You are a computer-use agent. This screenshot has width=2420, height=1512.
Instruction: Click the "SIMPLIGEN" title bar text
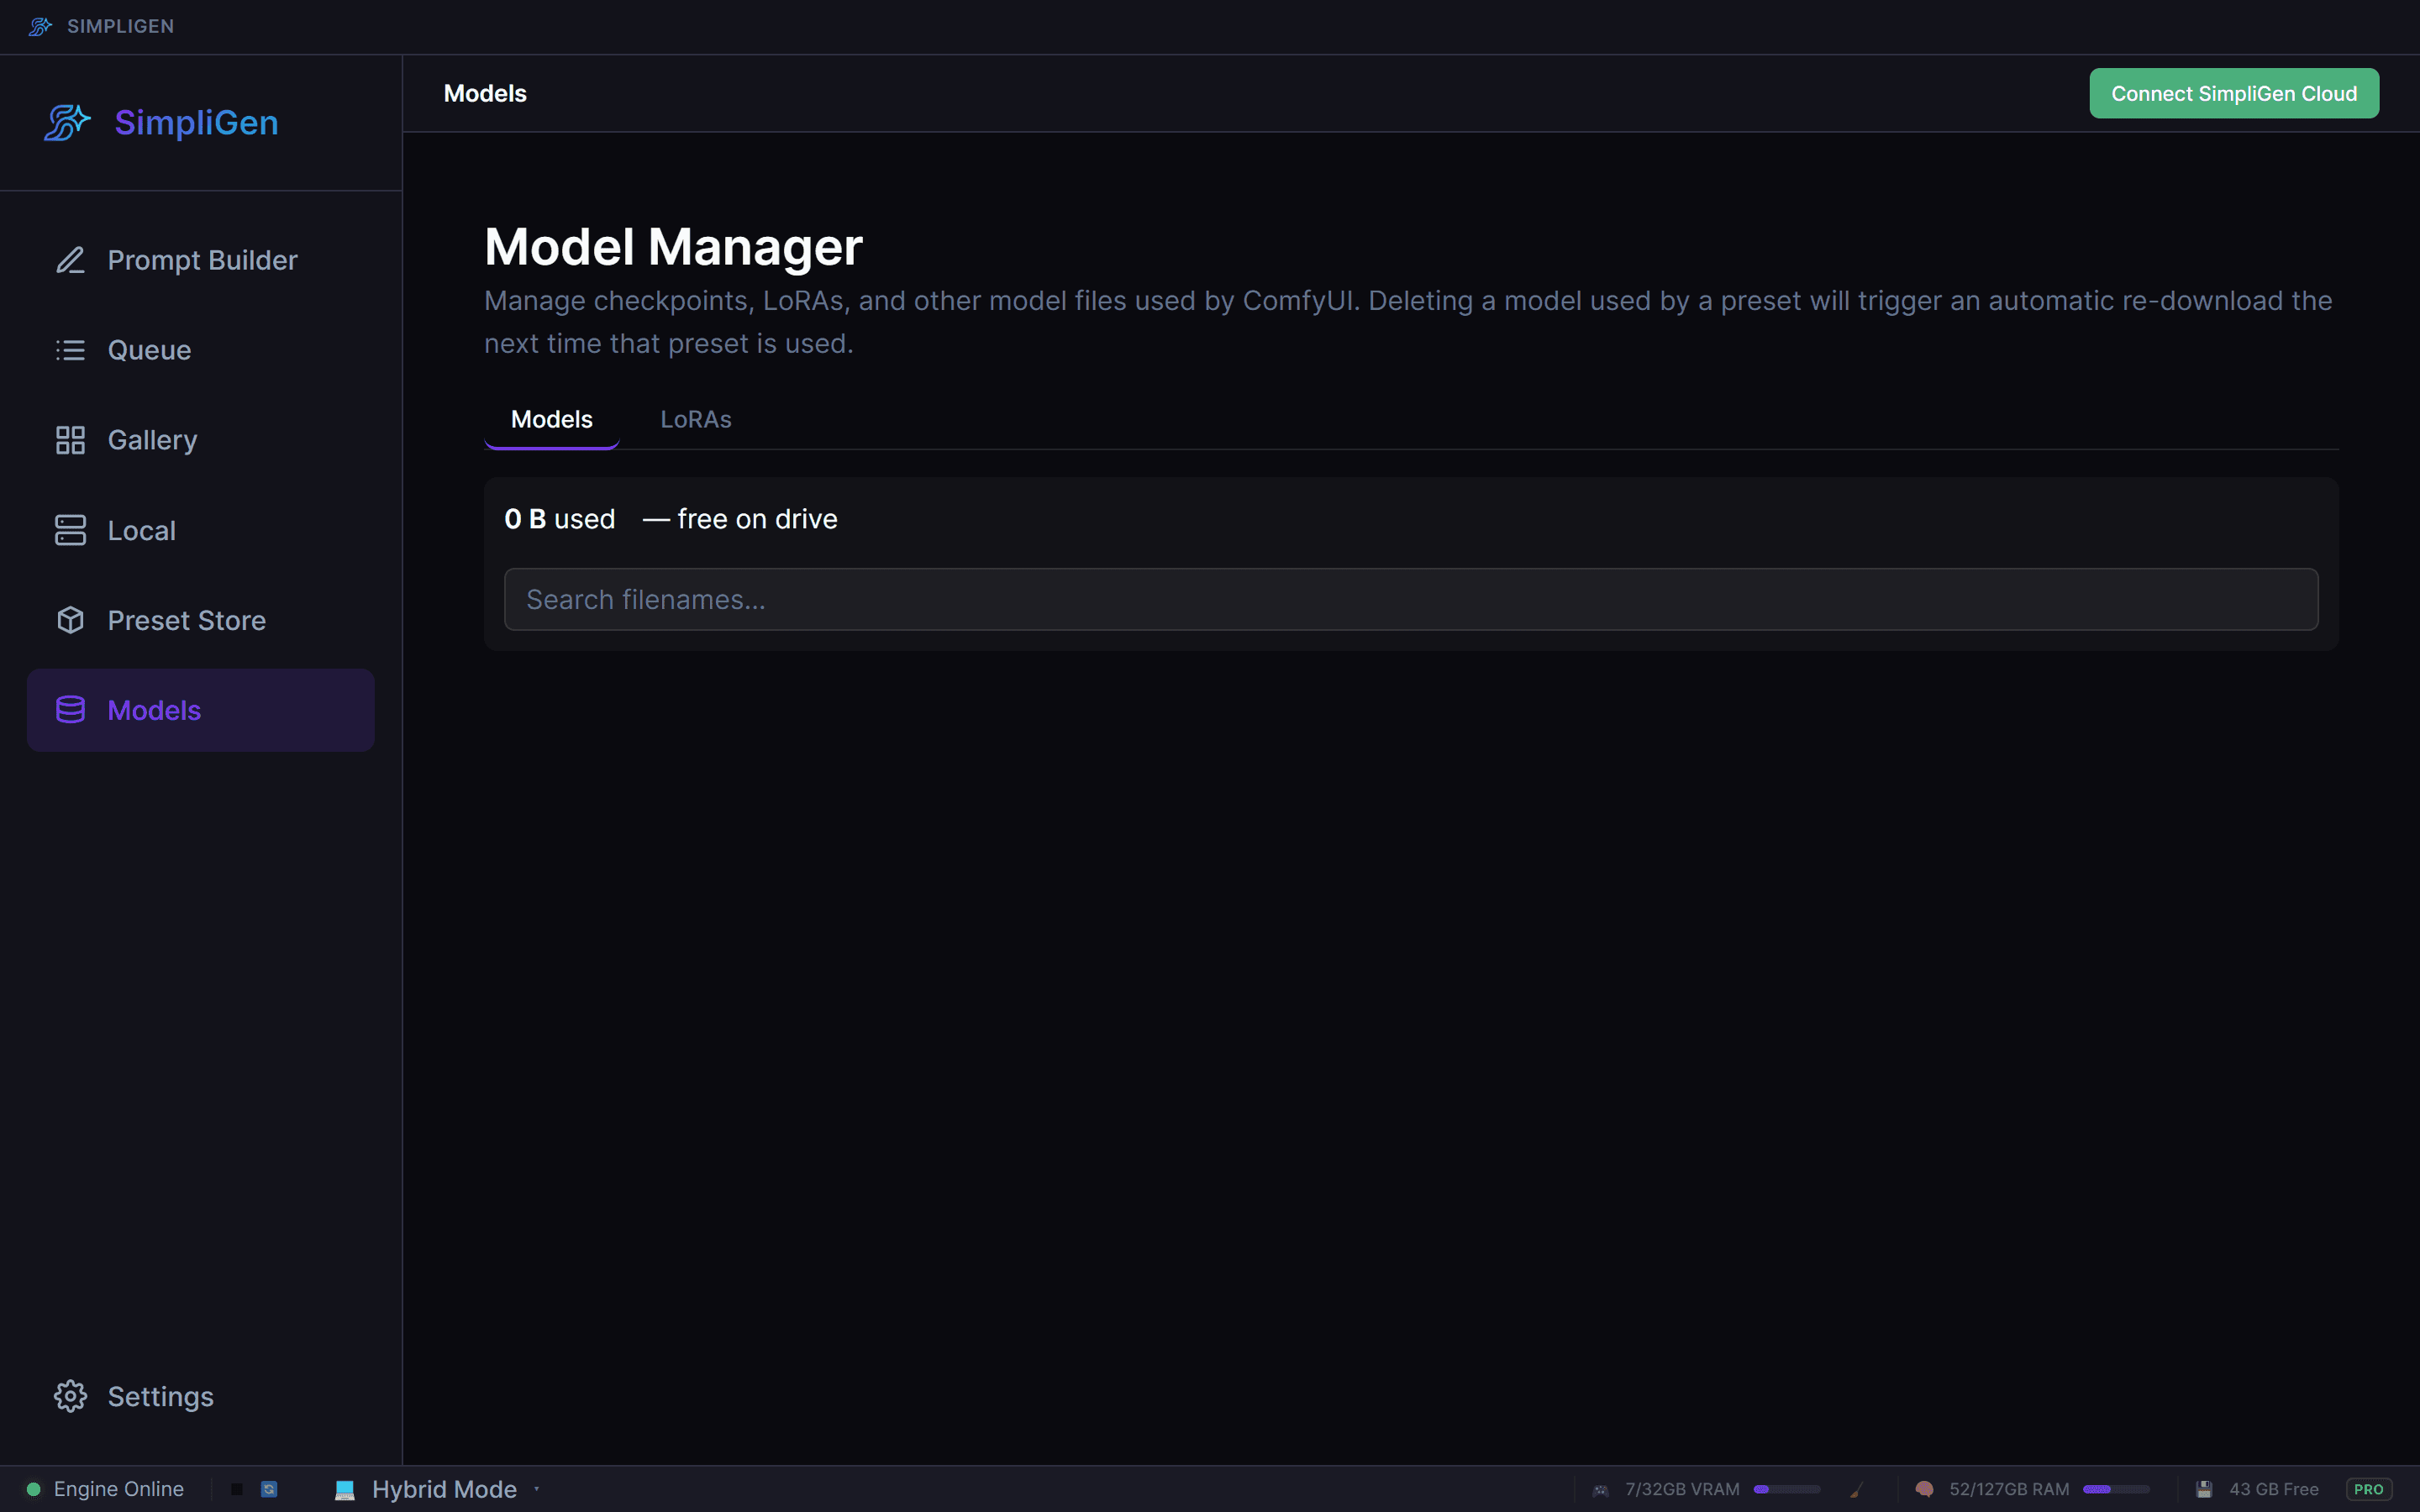[121, 26]
